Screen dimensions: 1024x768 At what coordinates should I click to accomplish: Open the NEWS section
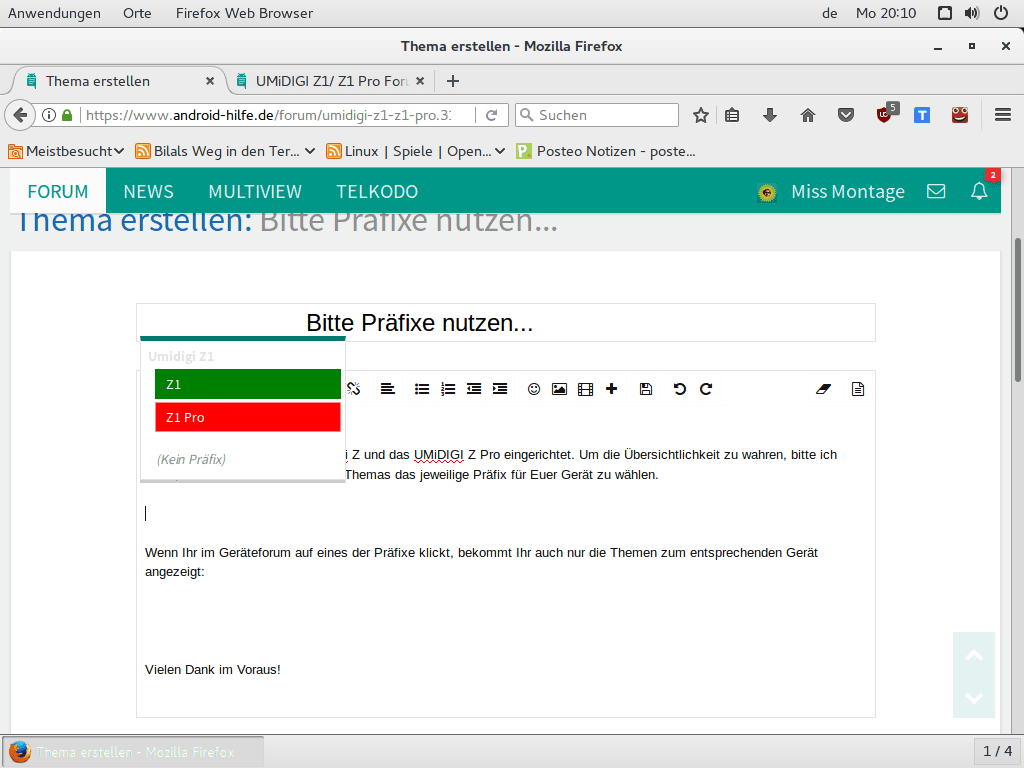(x=148, y=191)
